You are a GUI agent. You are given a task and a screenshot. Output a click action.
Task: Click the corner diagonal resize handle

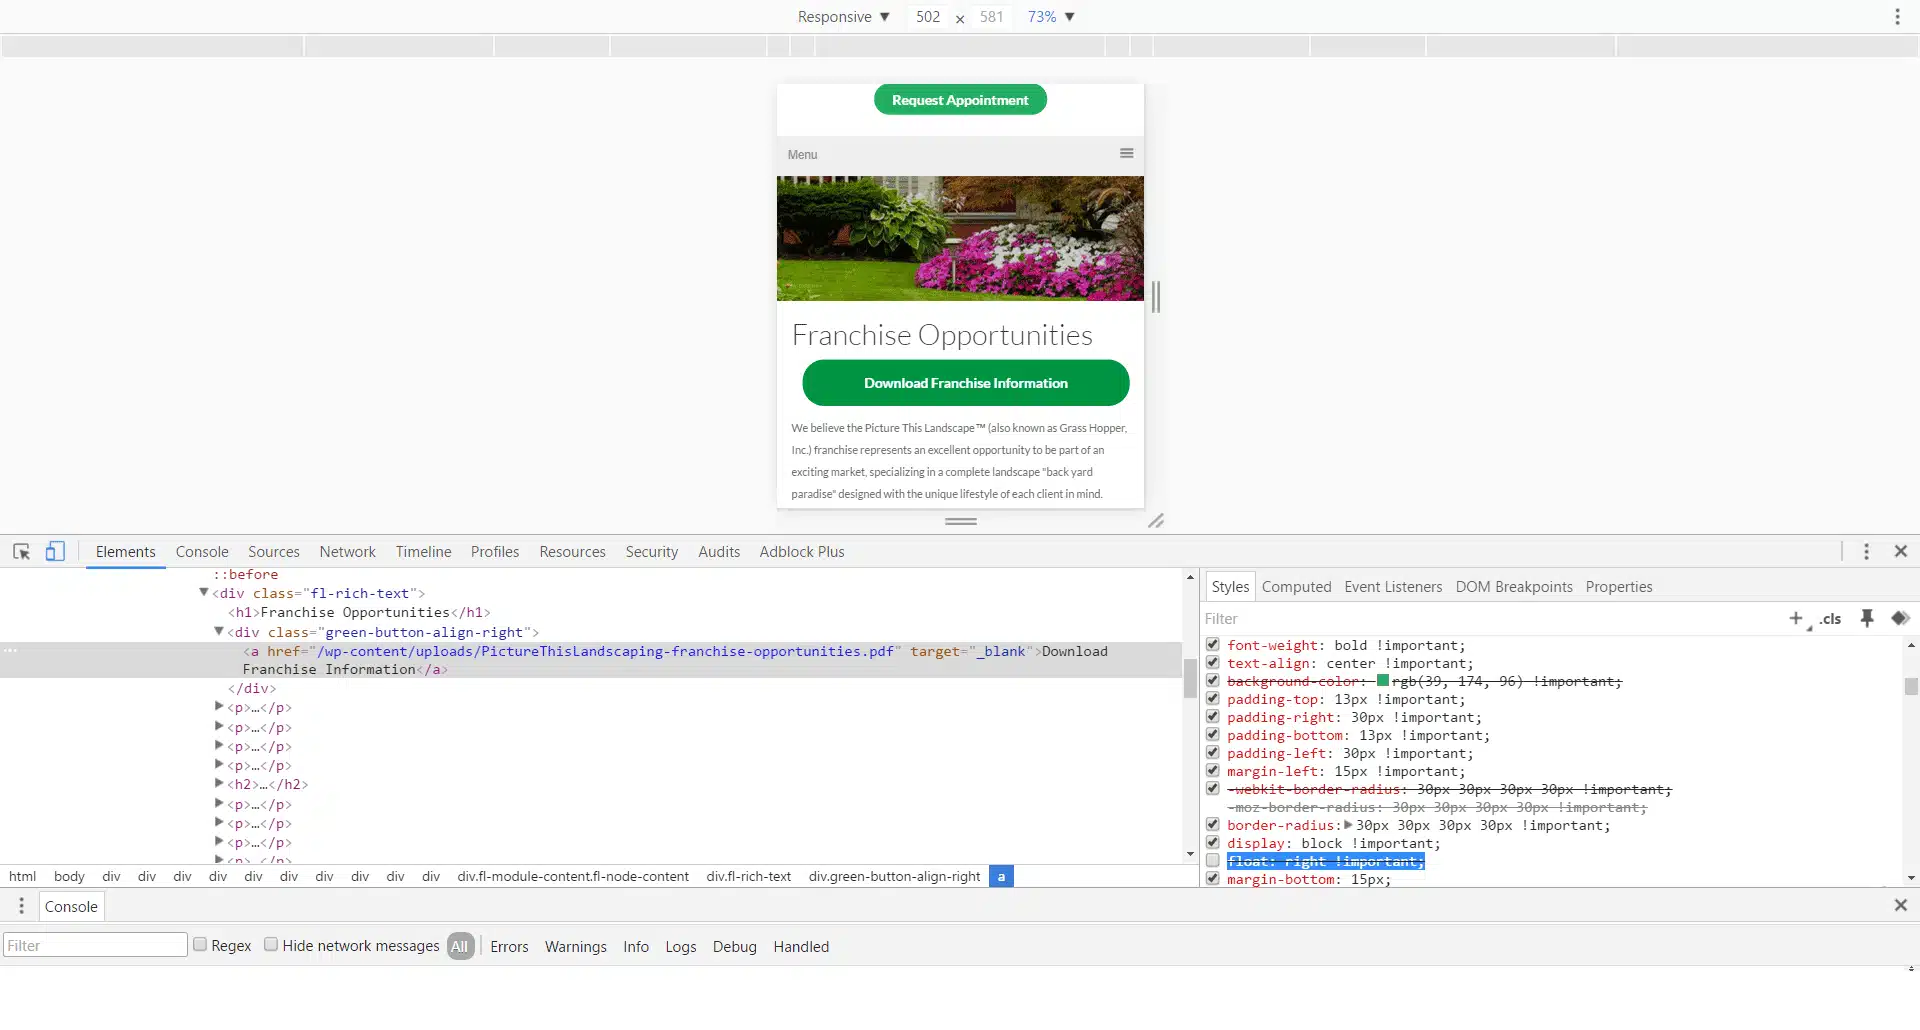coord(1156,521)
